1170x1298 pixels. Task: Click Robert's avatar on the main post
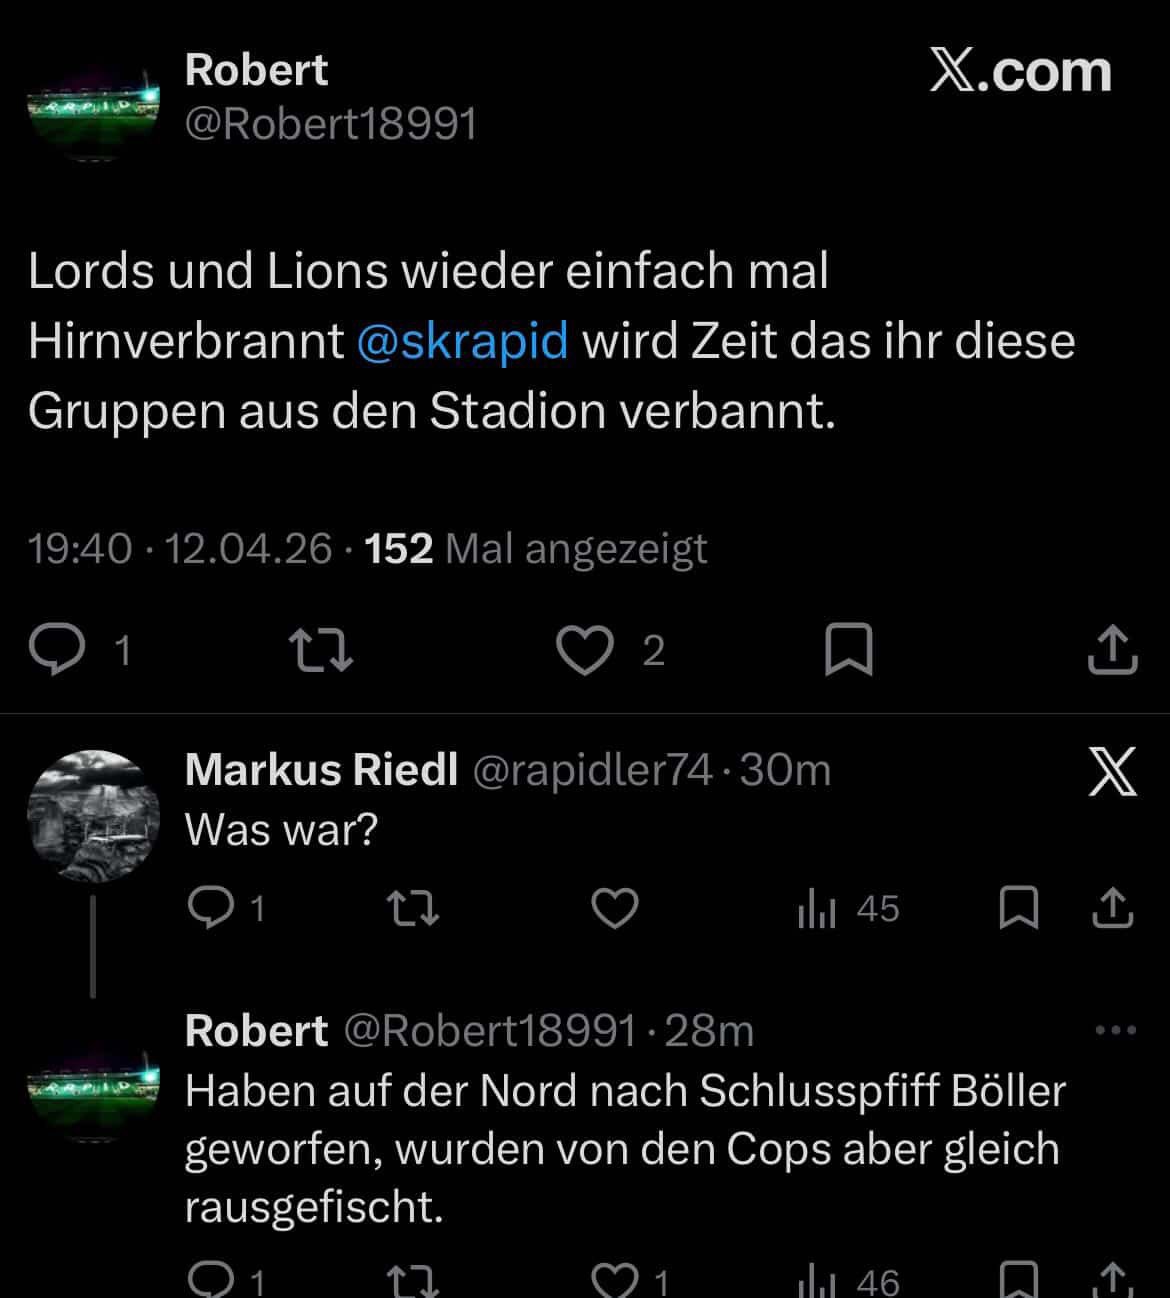pyautogui.click(x=94, y=103)
